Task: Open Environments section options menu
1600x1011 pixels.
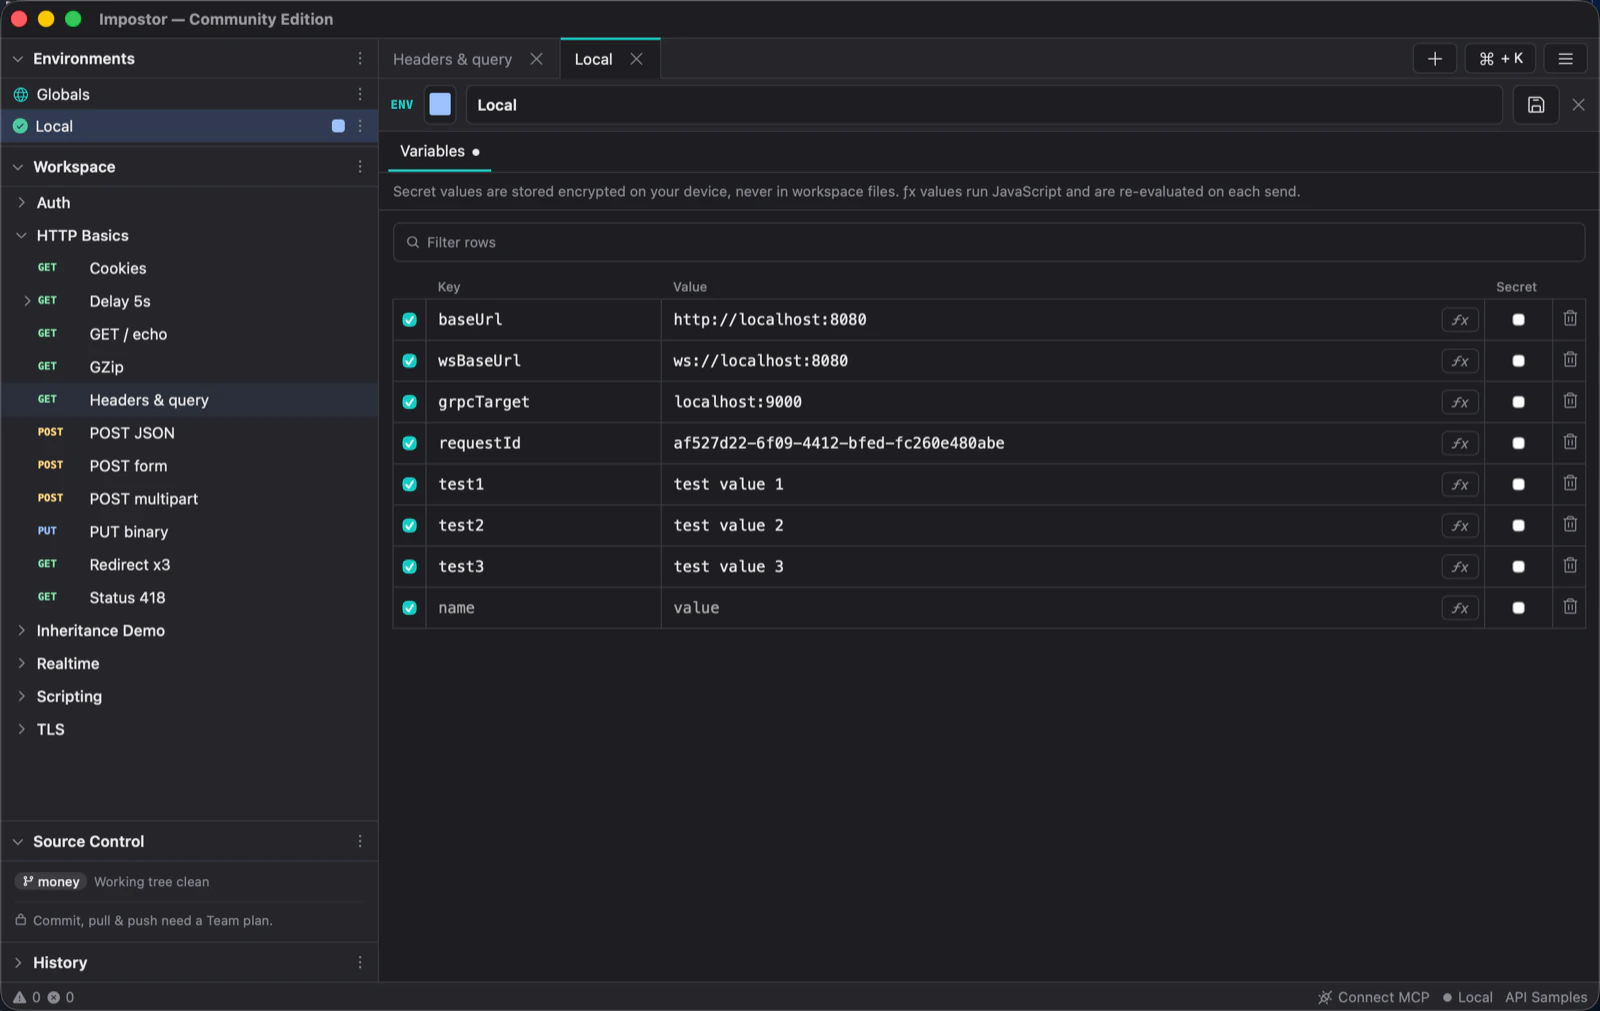Action: coord(360,59)
